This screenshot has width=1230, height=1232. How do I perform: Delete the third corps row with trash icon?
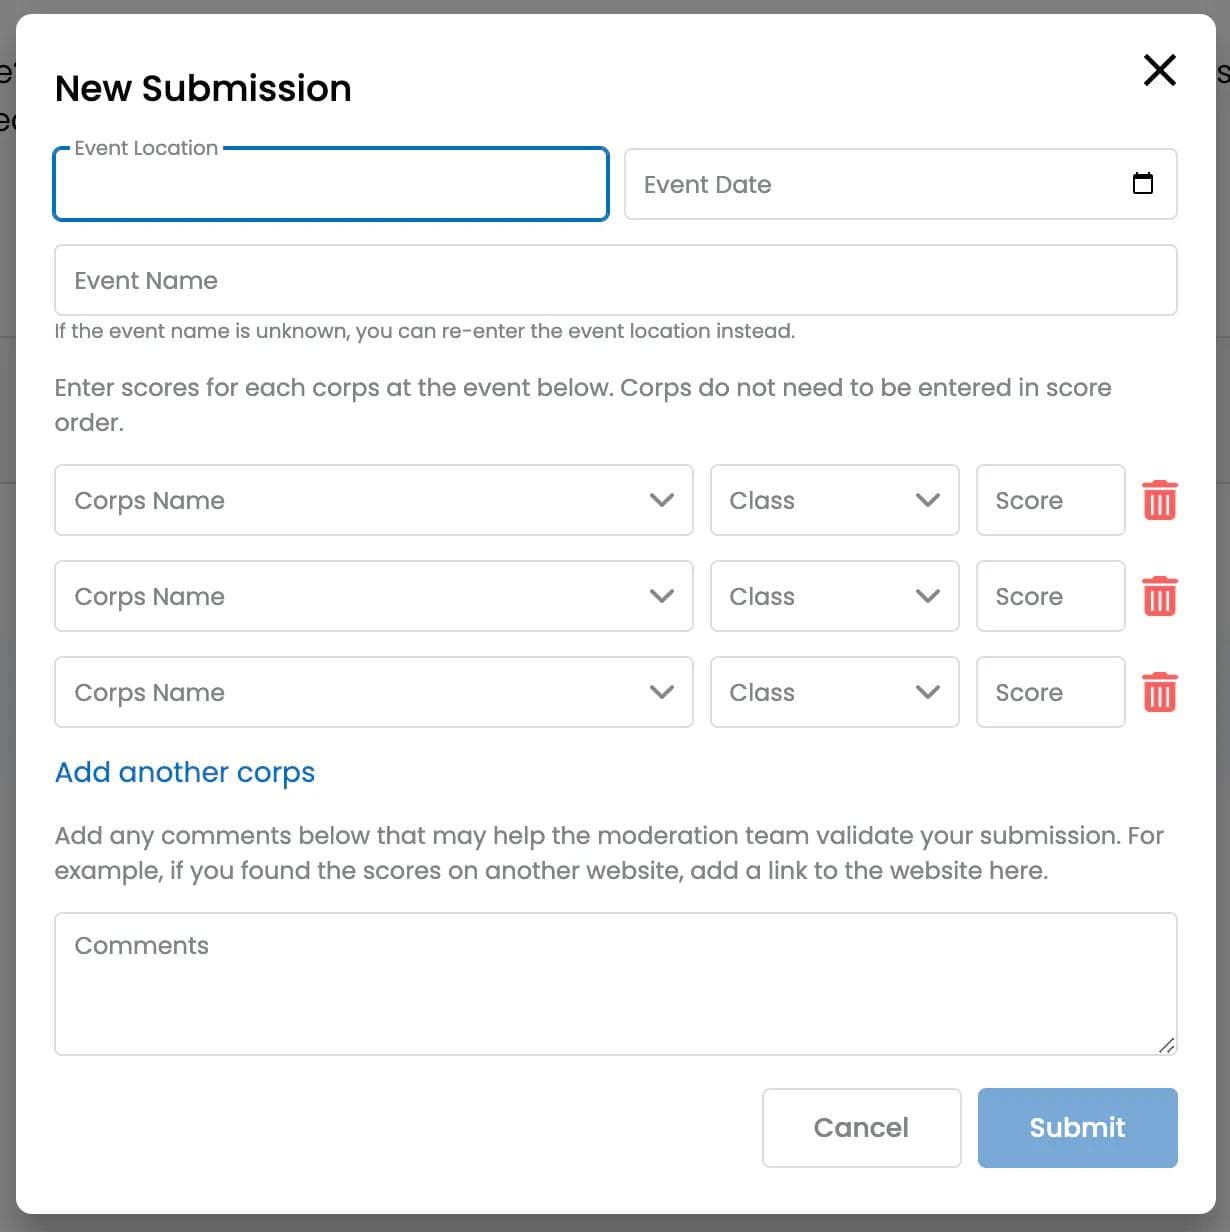1159,692
